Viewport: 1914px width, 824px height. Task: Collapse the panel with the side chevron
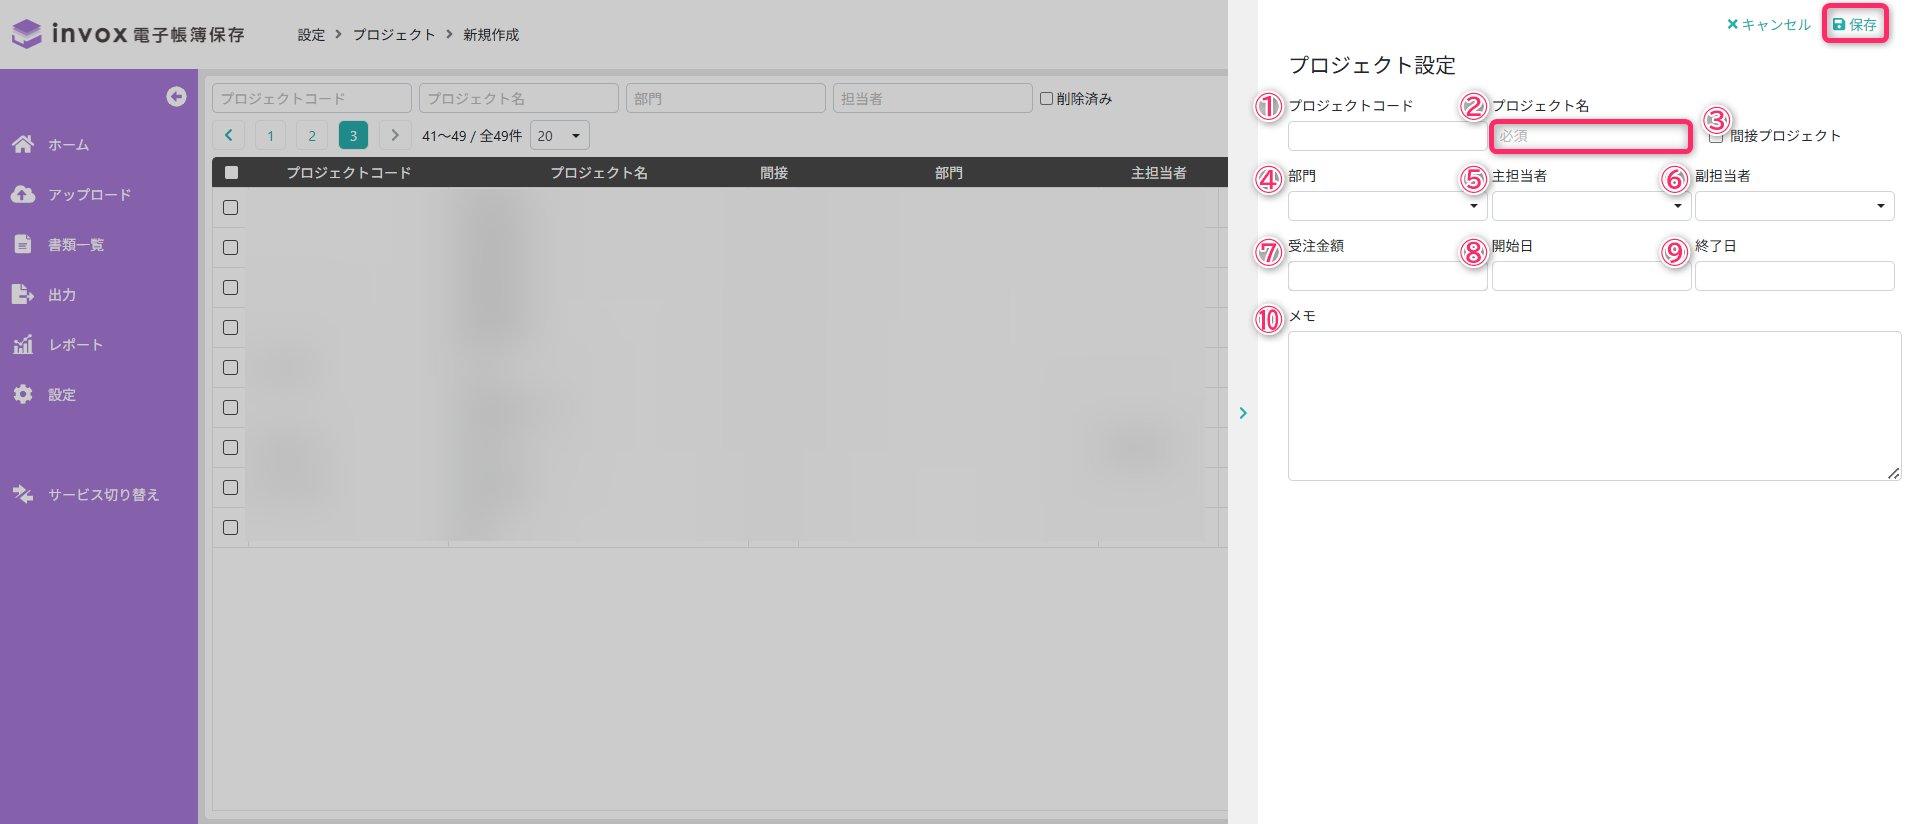[1243, 413]
